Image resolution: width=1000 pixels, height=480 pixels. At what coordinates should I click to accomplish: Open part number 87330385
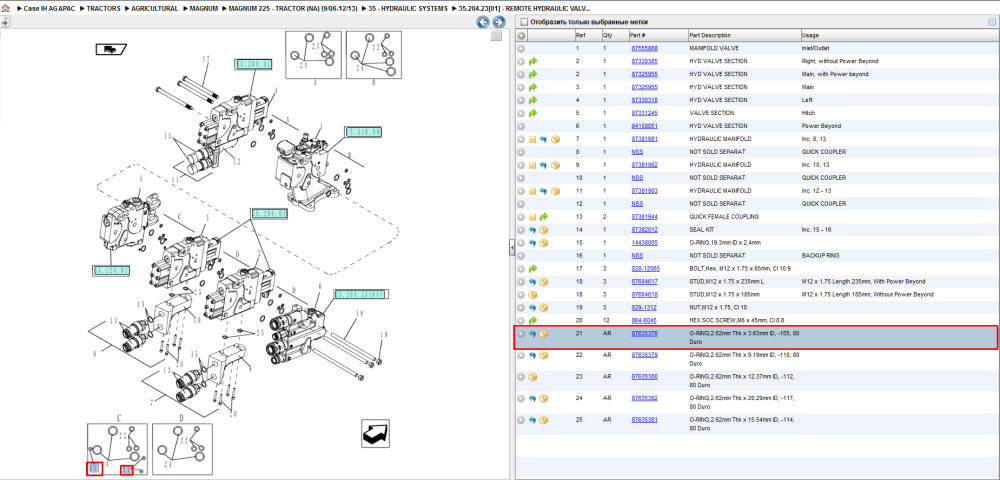pos(644,61)
